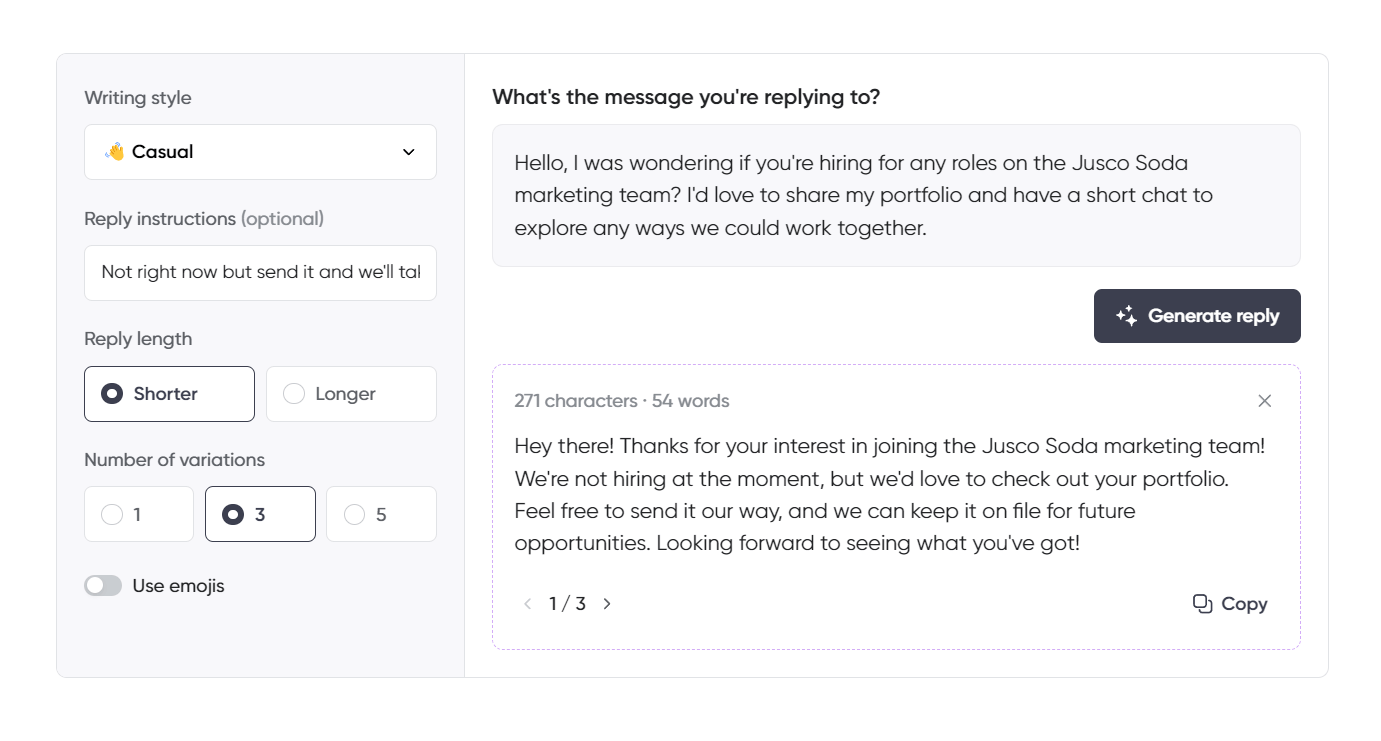Click the waving hand emoji in Casual selector
Viewport: 1381px width, 741px height.
117,151
